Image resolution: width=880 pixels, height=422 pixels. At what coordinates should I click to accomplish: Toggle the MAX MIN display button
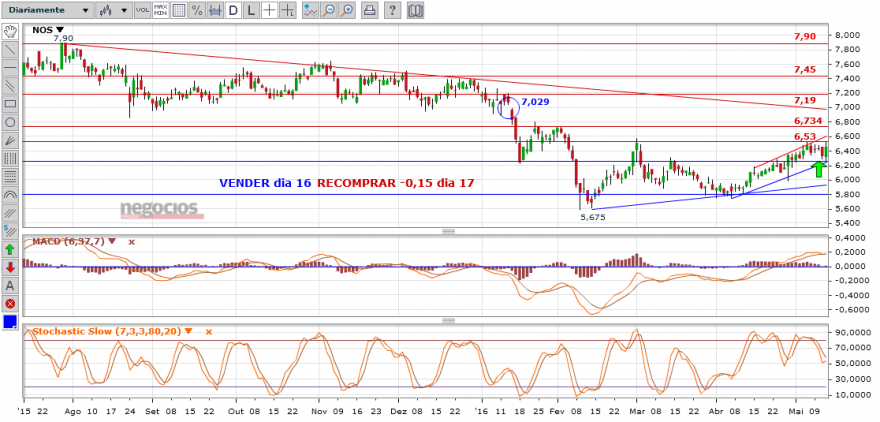tap(161, 10)
